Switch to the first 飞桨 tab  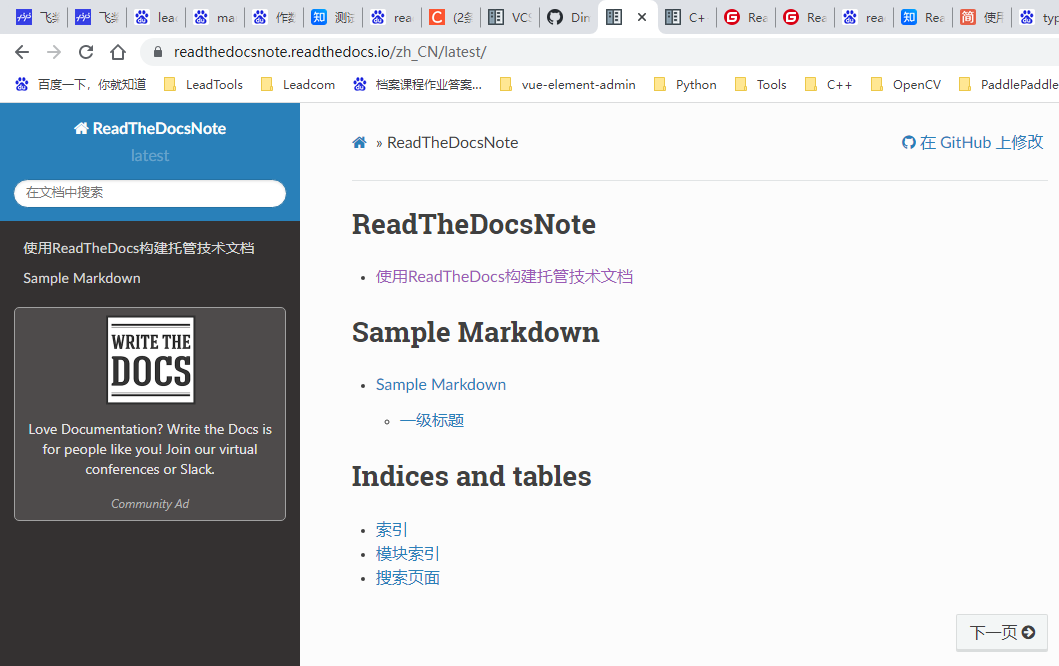(x=38, y=17)
